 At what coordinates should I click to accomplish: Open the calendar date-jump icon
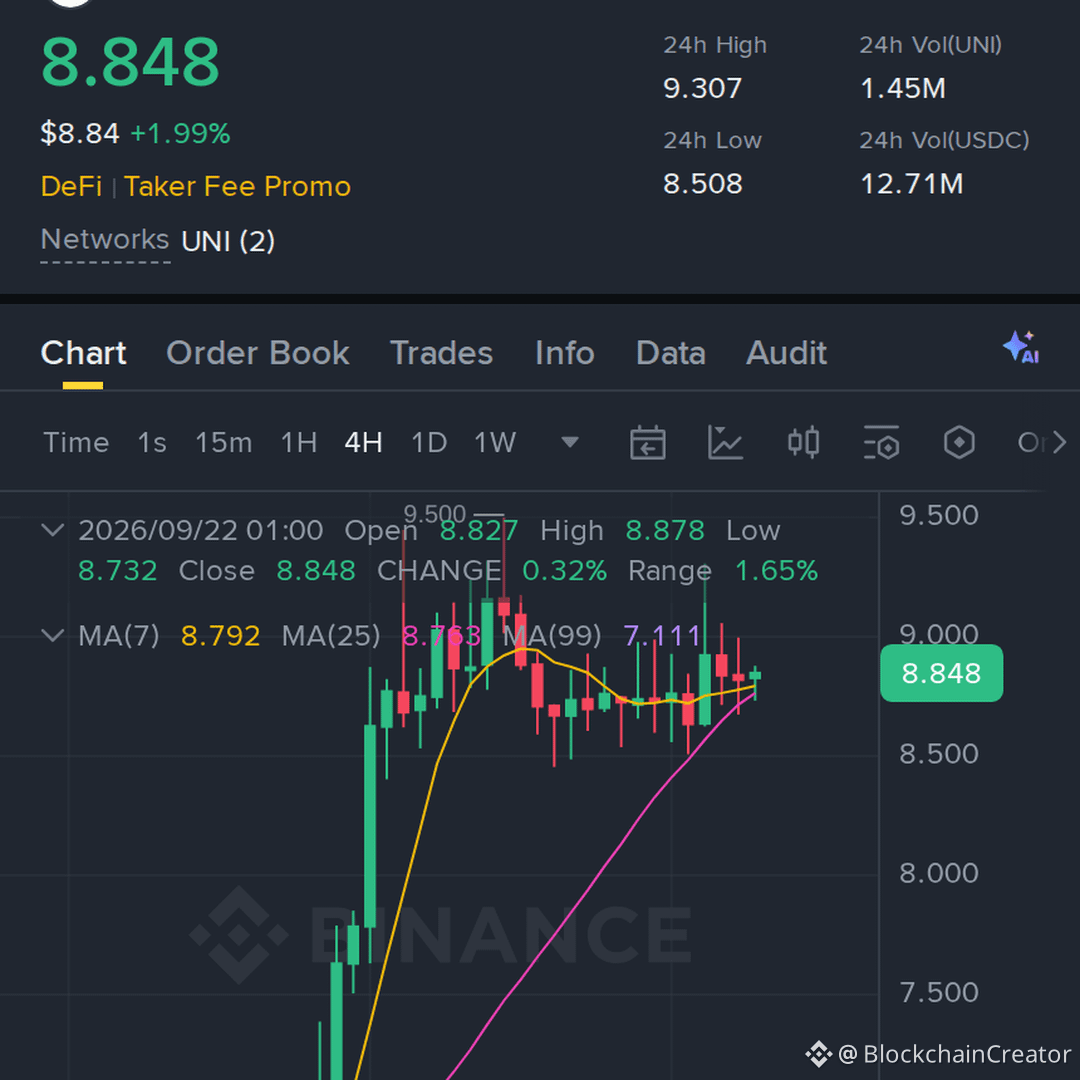(647, 442)
